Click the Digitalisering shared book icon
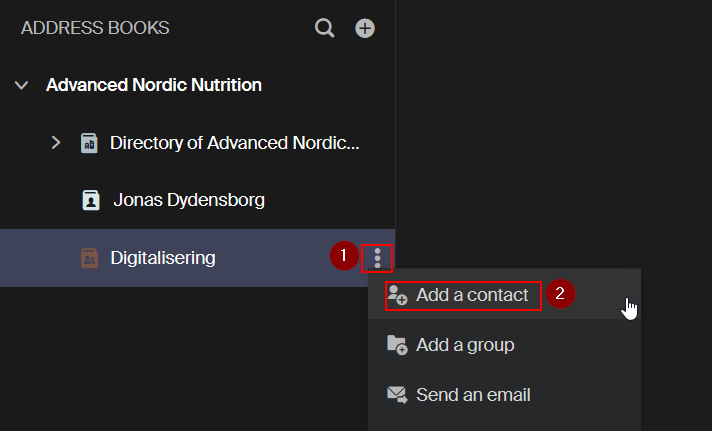 (90, 258)
